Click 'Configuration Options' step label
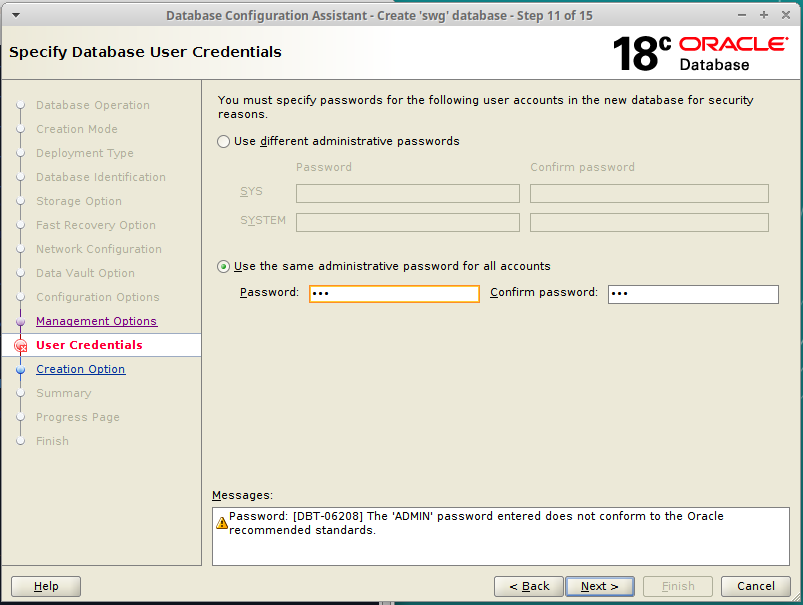This screenshot has width=803, height=605. pos(98,297)
